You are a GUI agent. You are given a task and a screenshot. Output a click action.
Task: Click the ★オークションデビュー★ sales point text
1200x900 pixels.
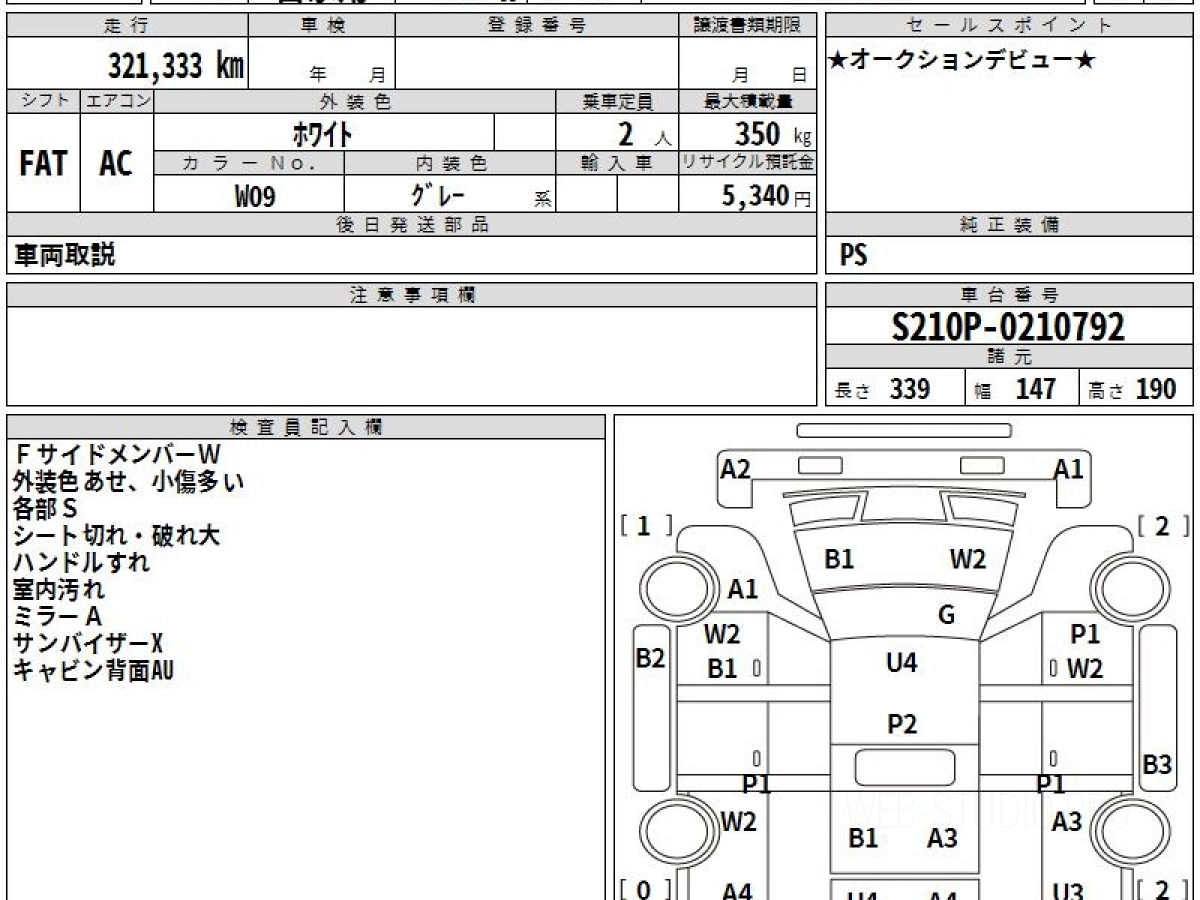[962, 60]
